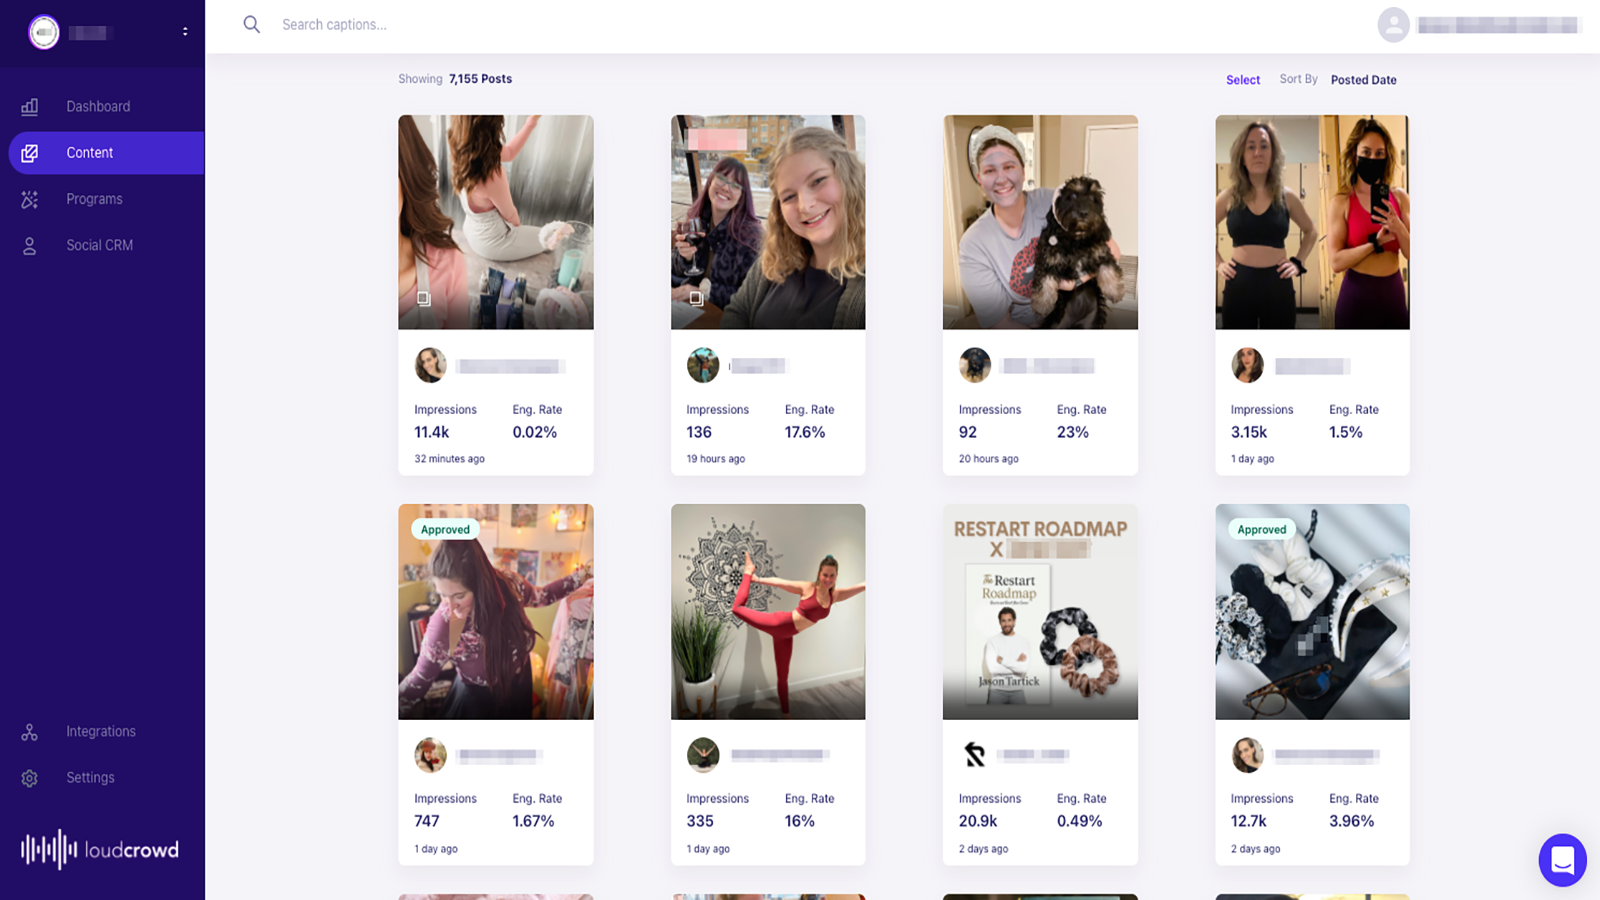Click the 3.15k impressions value
Image resolution: width=1600 pixels, height=900 pixels.
[x=1249, y=432]
